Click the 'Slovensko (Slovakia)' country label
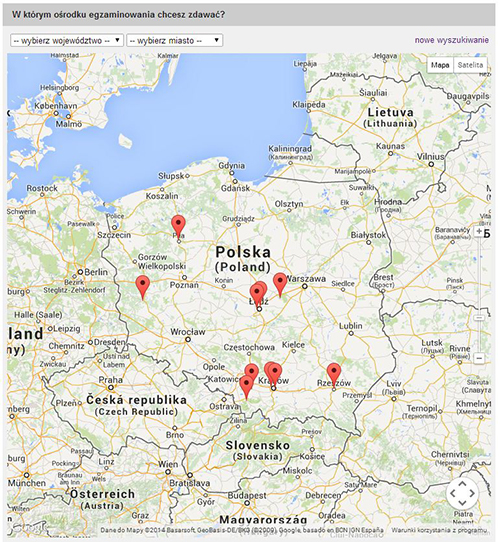 coord(258,451)
